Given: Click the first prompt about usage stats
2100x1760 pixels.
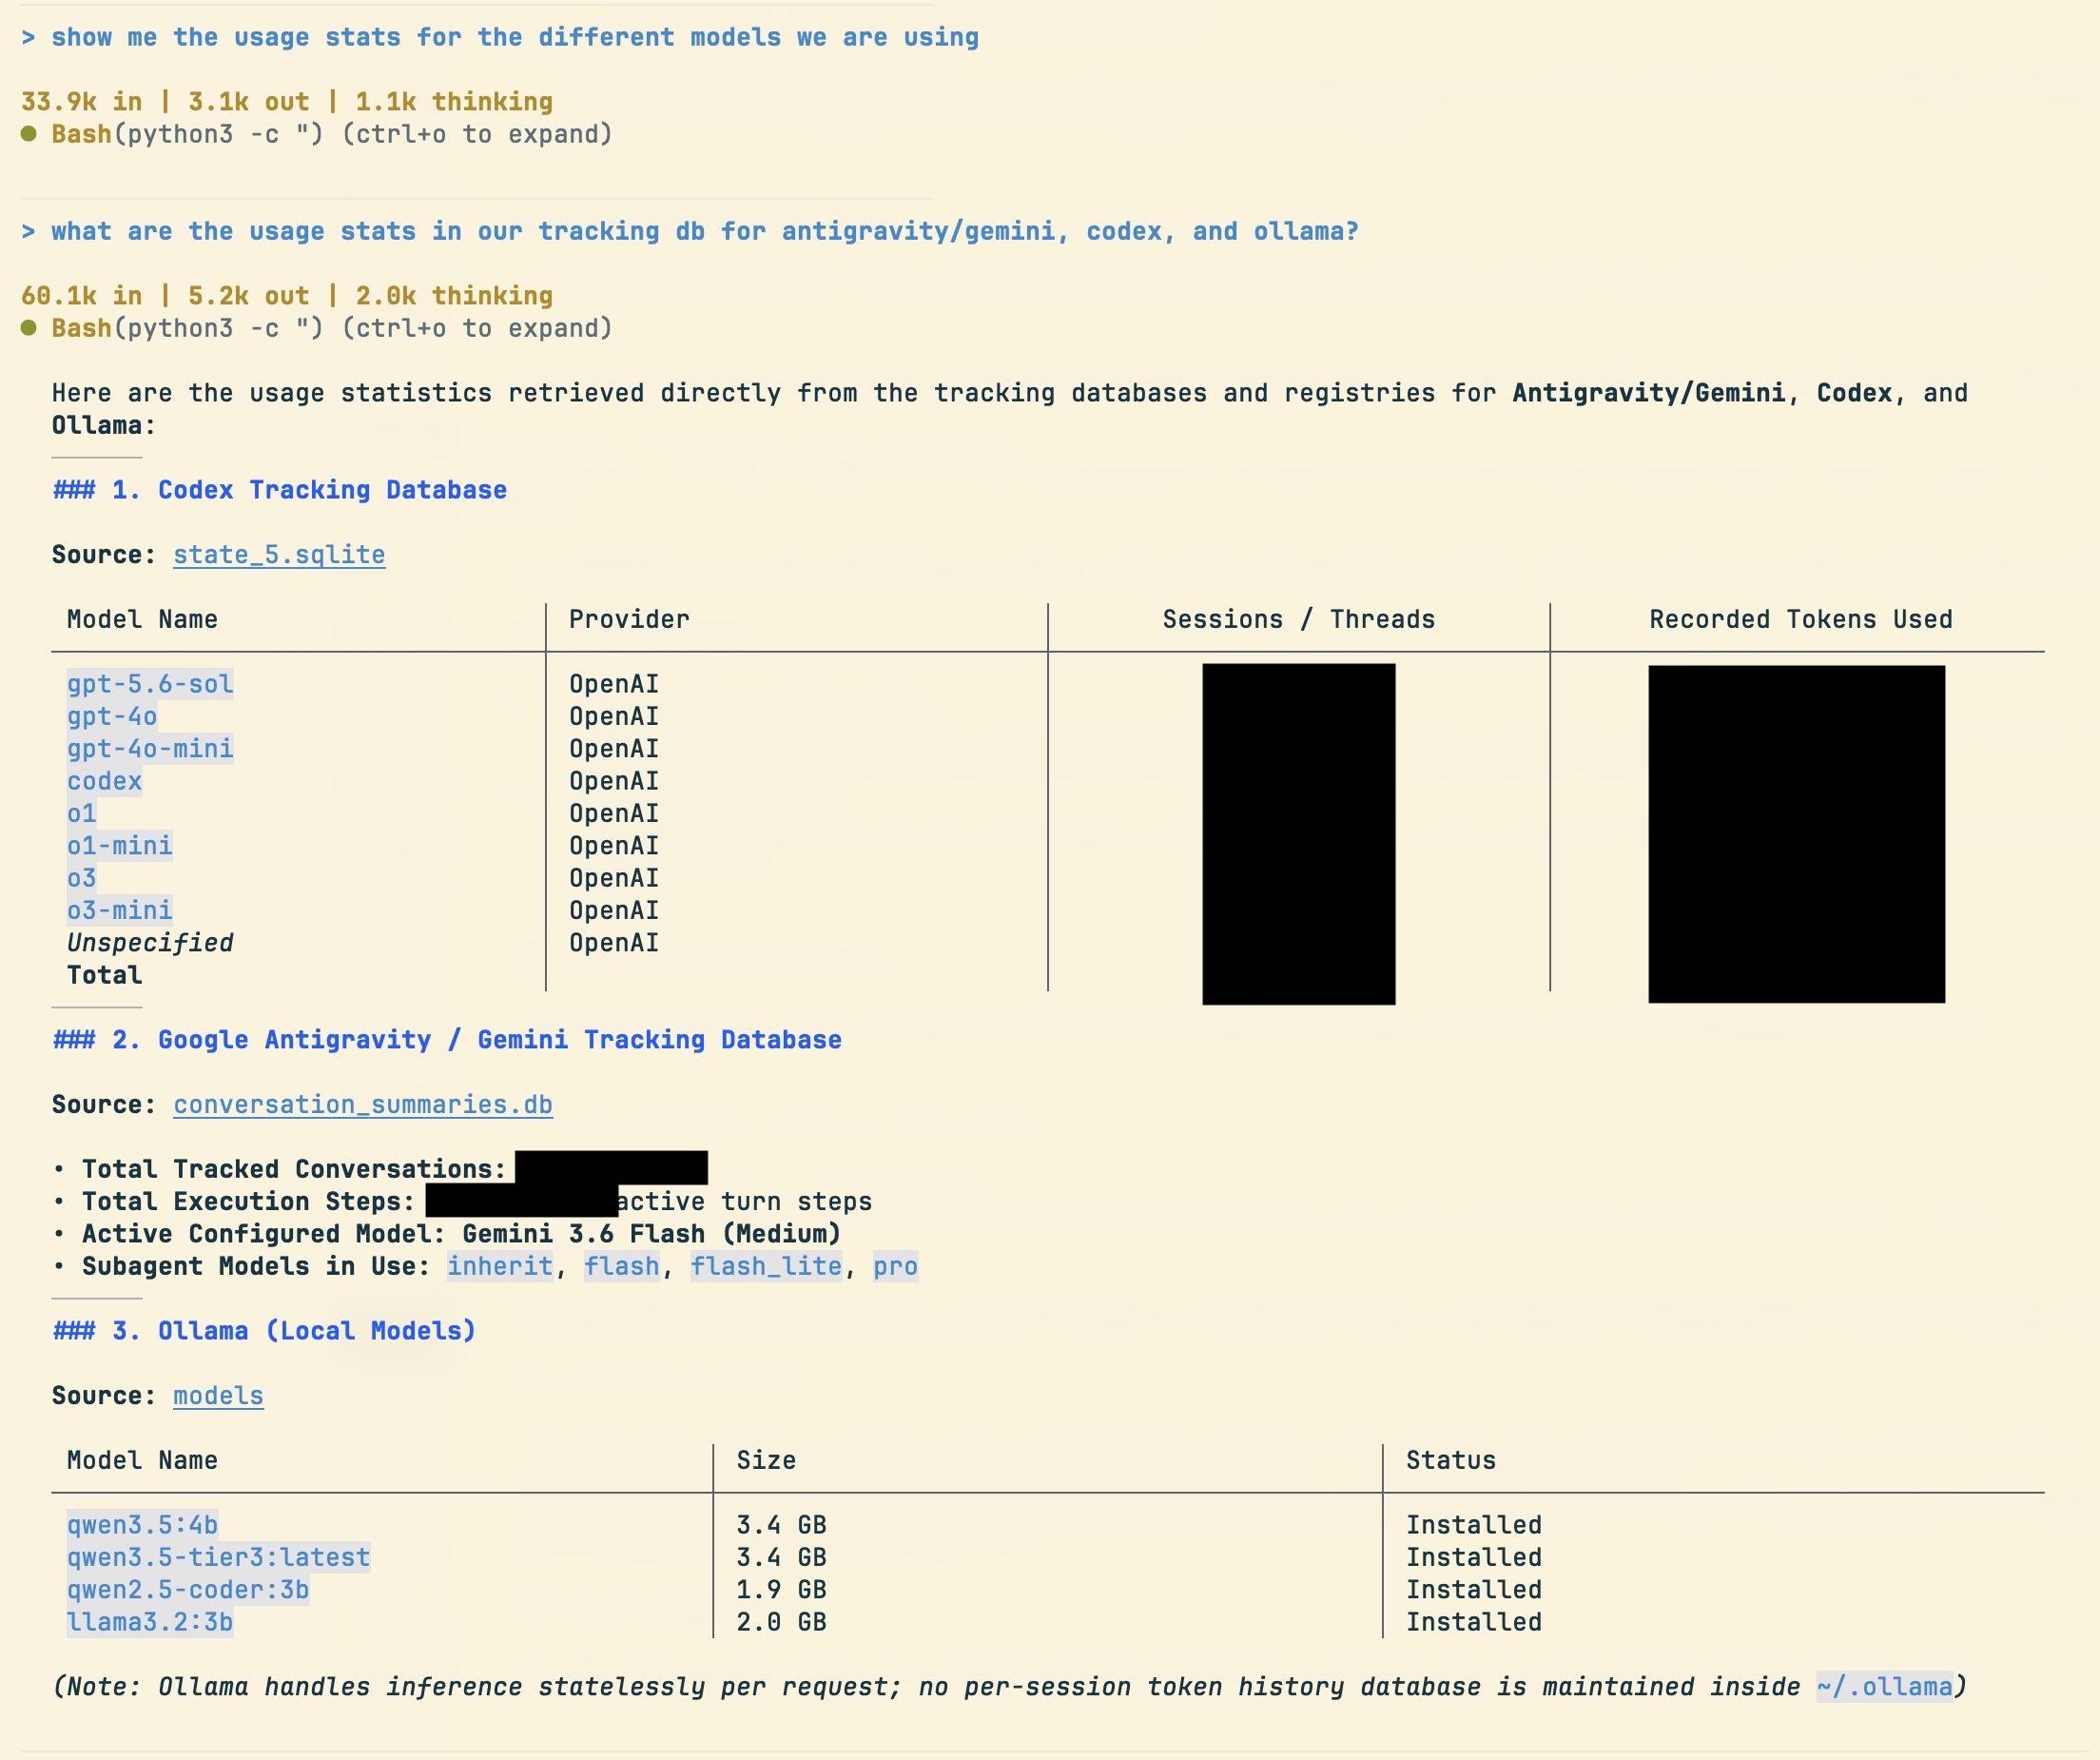Looking at the screenshot, I should point(500,38).
